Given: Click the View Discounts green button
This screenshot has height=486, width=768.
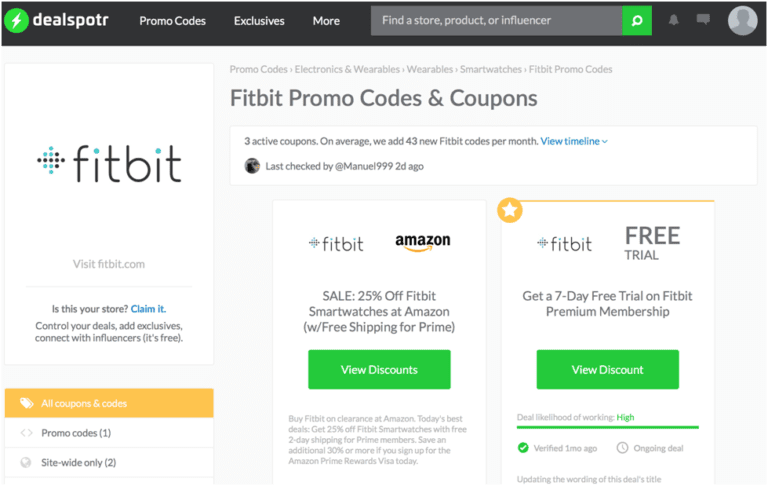Looking at the screenshot, I should [x=379, y=370].
